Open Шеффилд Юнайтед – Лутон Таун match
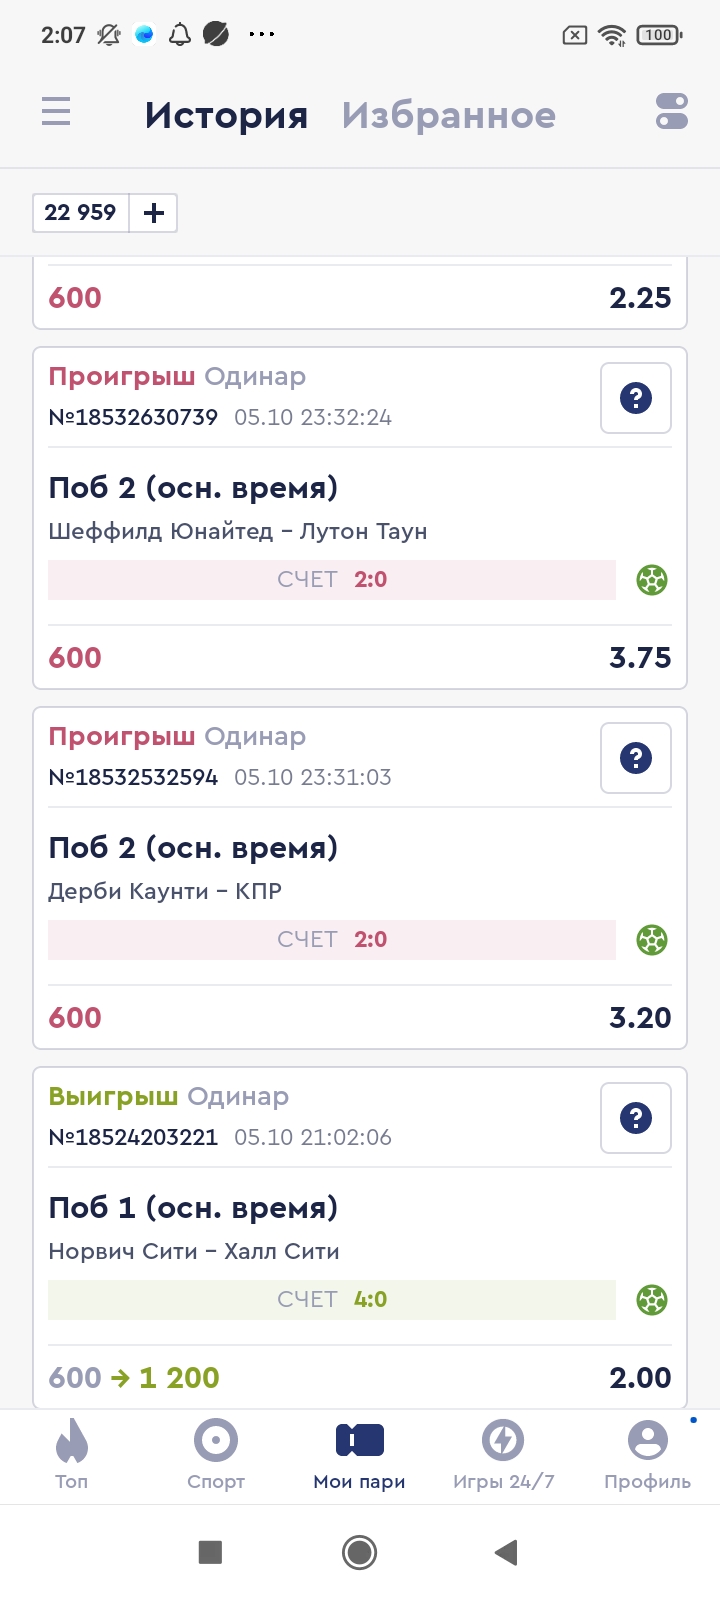This screenshot has width=720, height=1600. pos(238,532)
